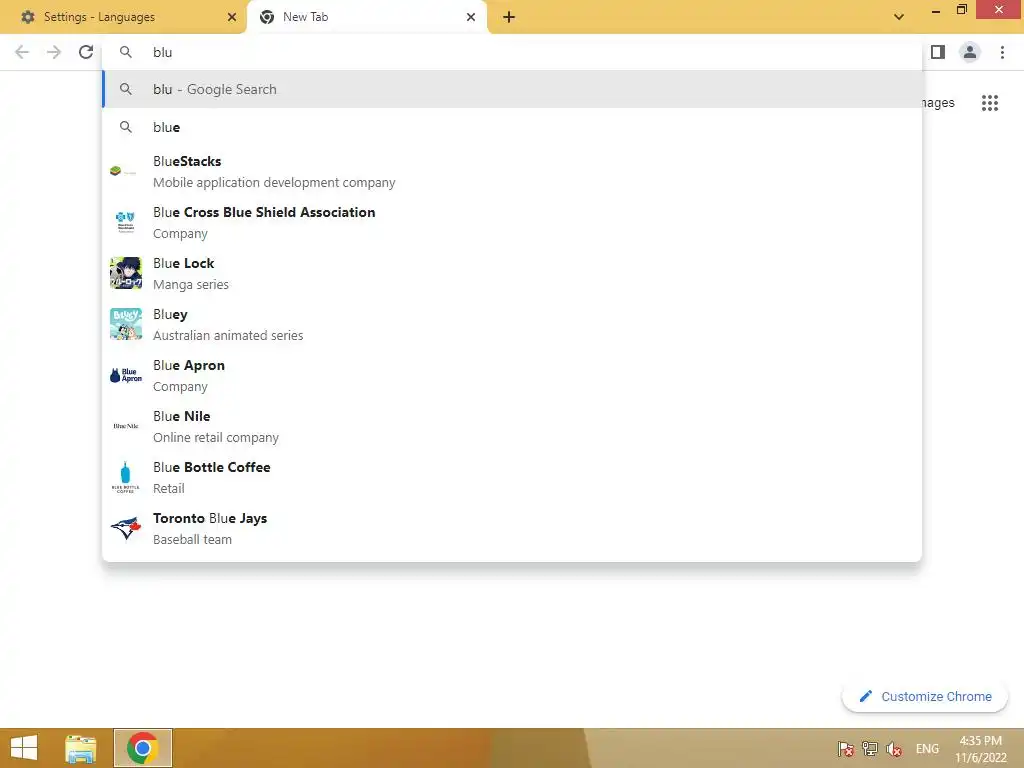The image size is (1024, 768).
Task: Open the Google apps grid
Action: pyautogui.click(x=990, y=103)
